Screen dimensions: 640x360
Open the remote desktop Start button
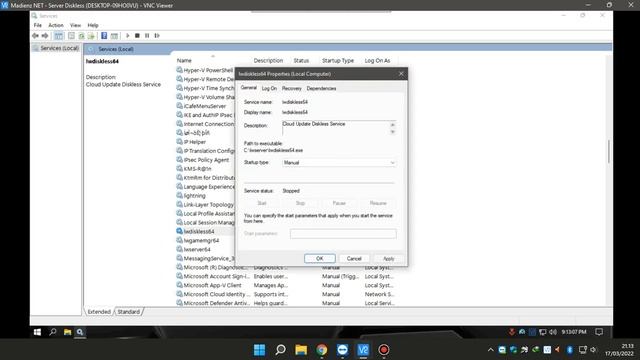pos(37,332)
